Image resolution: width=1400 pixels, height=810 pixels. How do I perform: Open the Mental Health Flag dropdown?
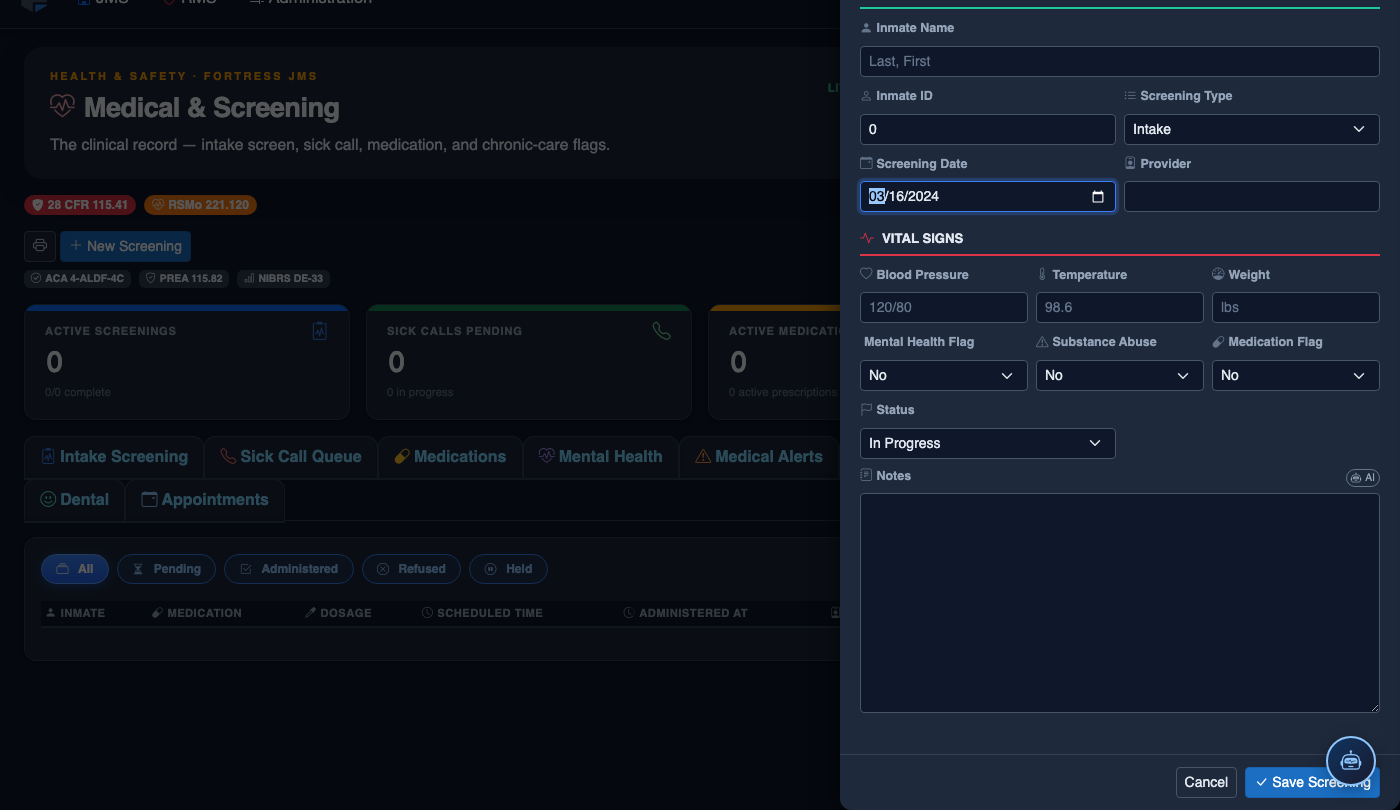pos(943,375)
